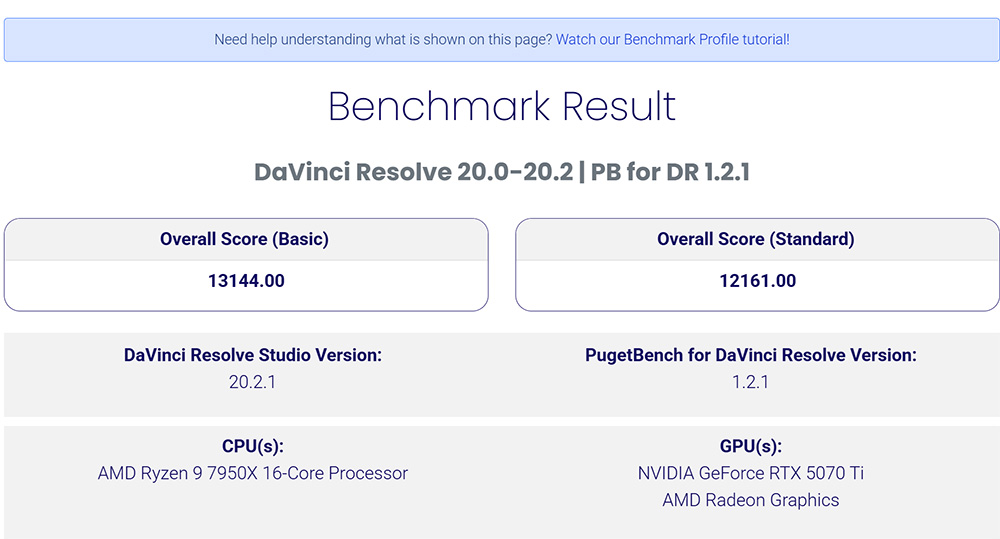Viewport: 1000px width, 539px height.
Task: Click the 'Overall Score (Standard)' card header
Action: [756, 239]
